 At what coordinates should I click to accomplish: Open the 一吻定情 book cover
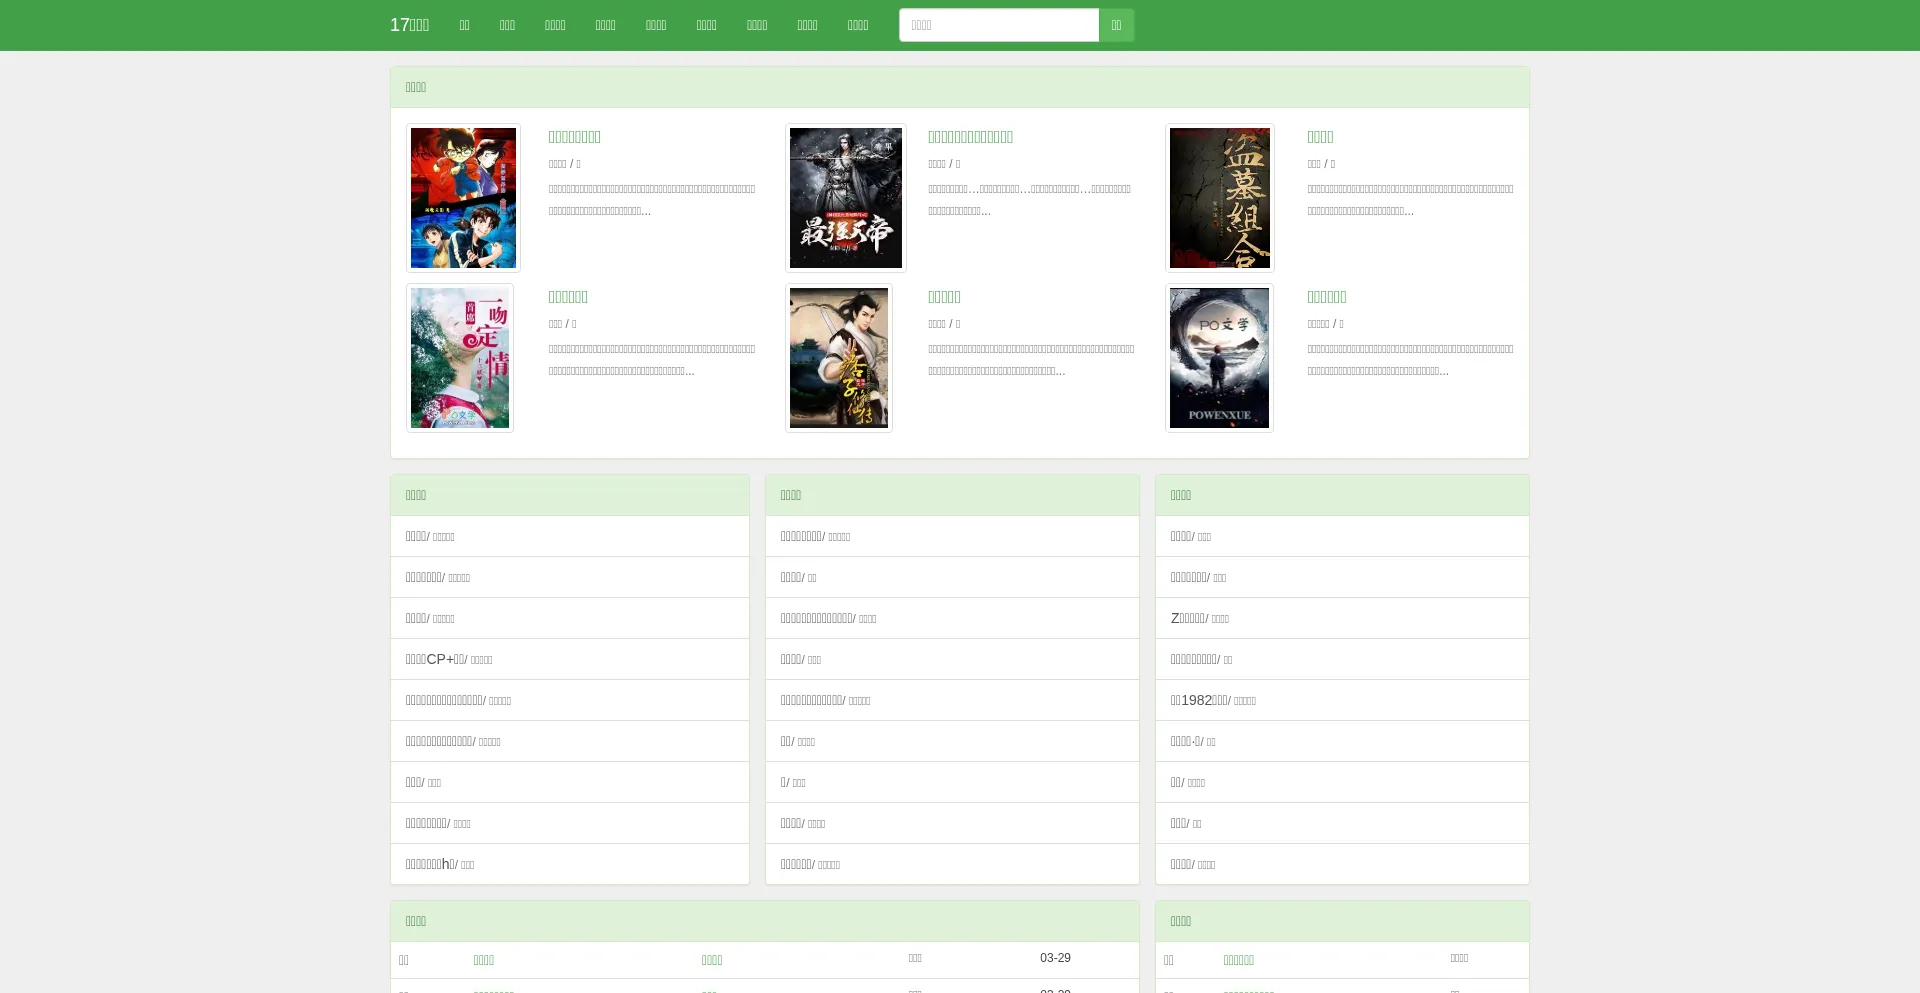[x=460, y=358]
